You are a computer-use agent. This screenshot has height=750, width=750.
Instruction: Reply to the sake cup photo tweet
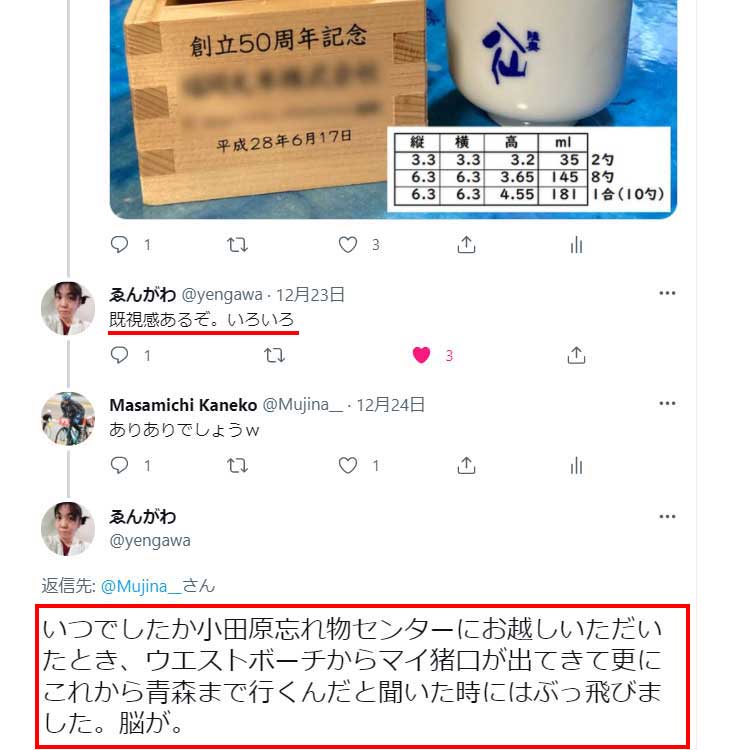point(119,244)
